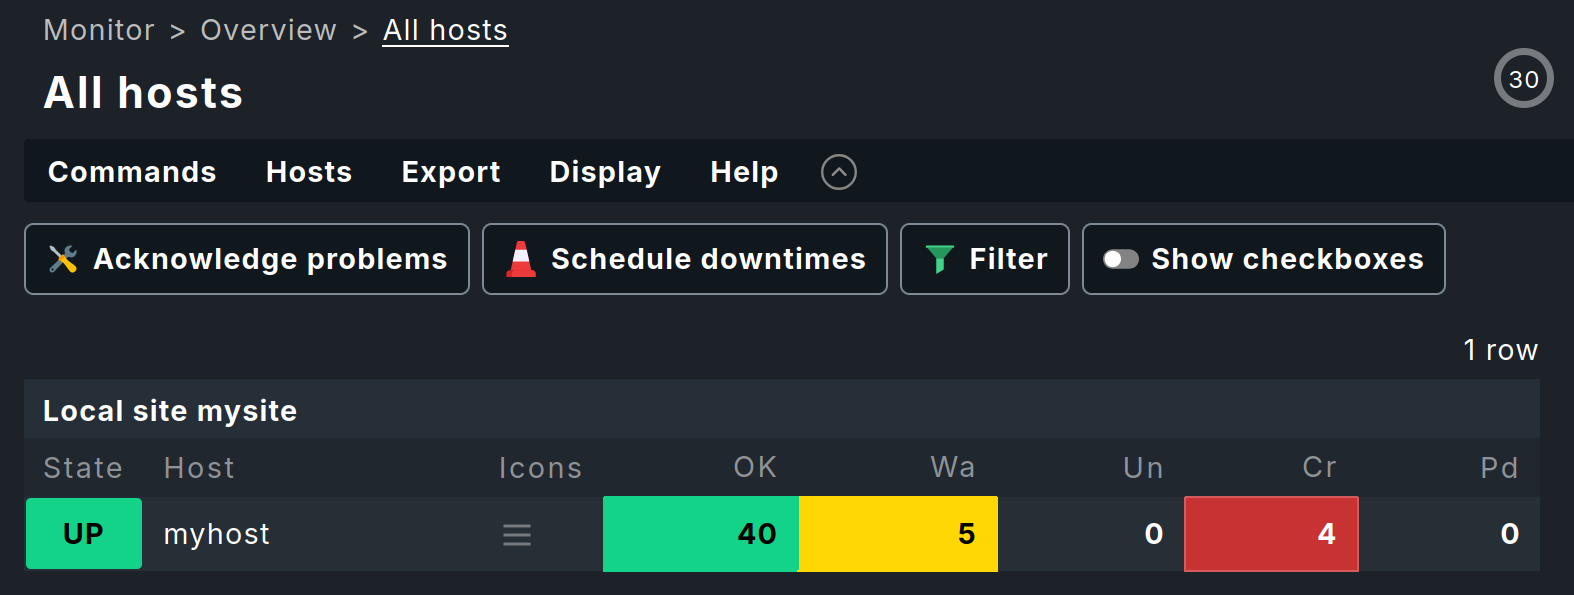
Task: Click the yellow warning count 5 cell
Action: 898,534
